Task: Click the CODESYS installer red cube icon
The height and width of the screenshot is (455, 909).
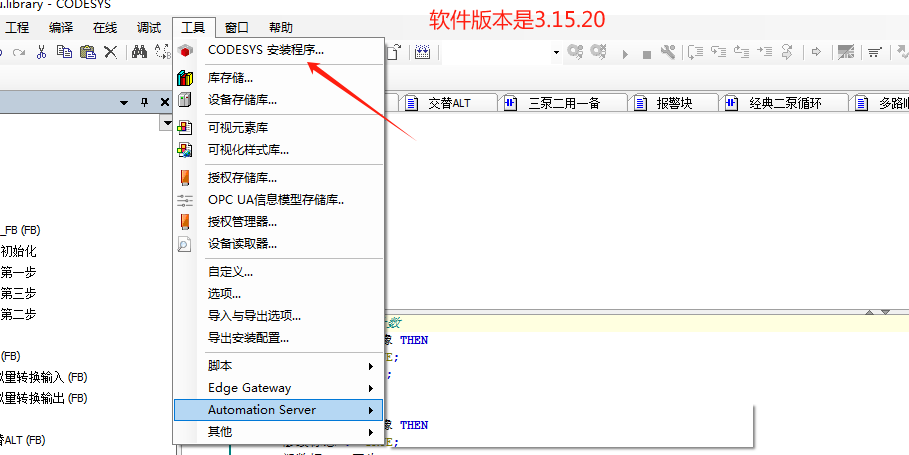Action: click(184, 51)
